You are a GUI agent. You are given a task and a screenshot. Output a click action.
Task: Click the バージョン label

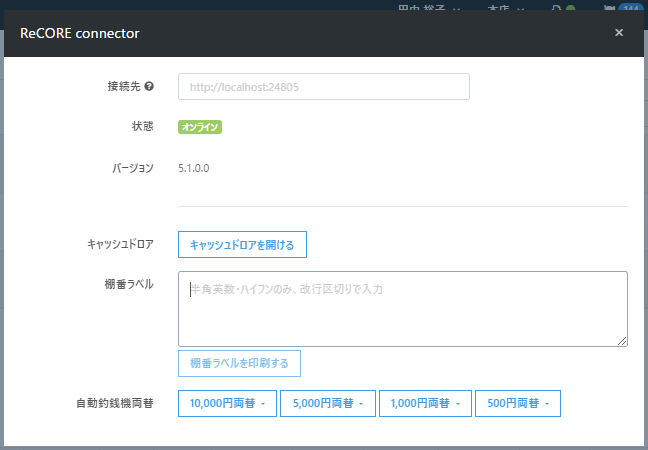point(133,168)
